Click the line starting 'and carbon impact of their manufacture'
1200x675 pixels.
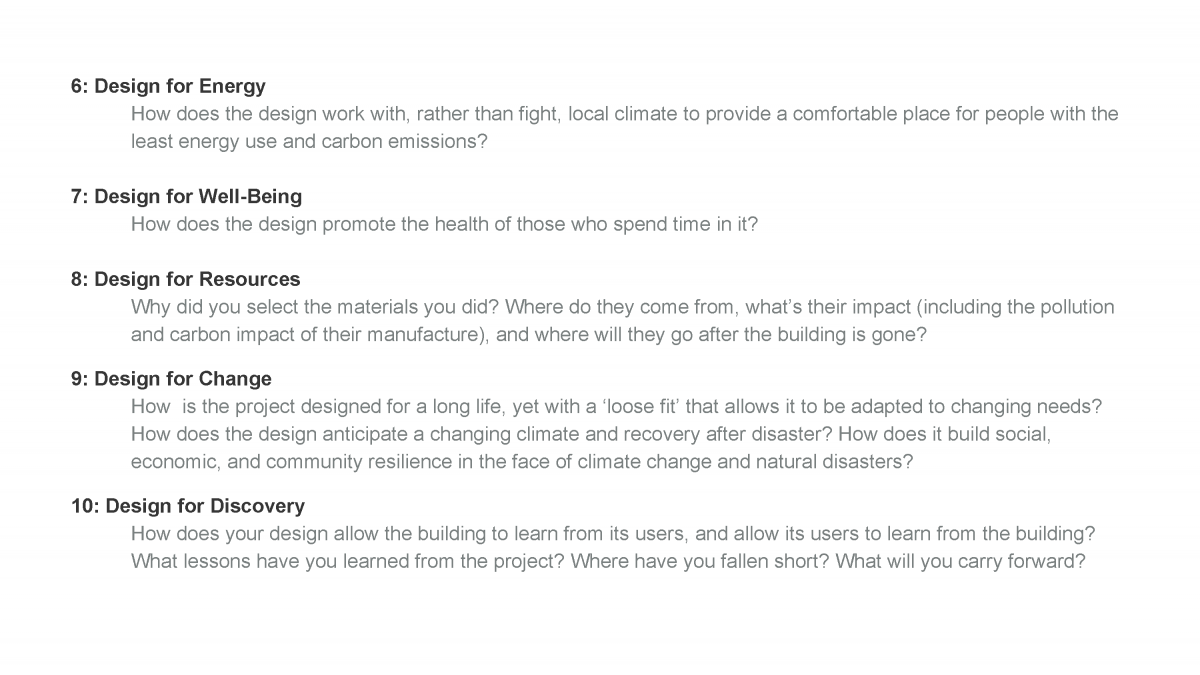tap(529, 335)
